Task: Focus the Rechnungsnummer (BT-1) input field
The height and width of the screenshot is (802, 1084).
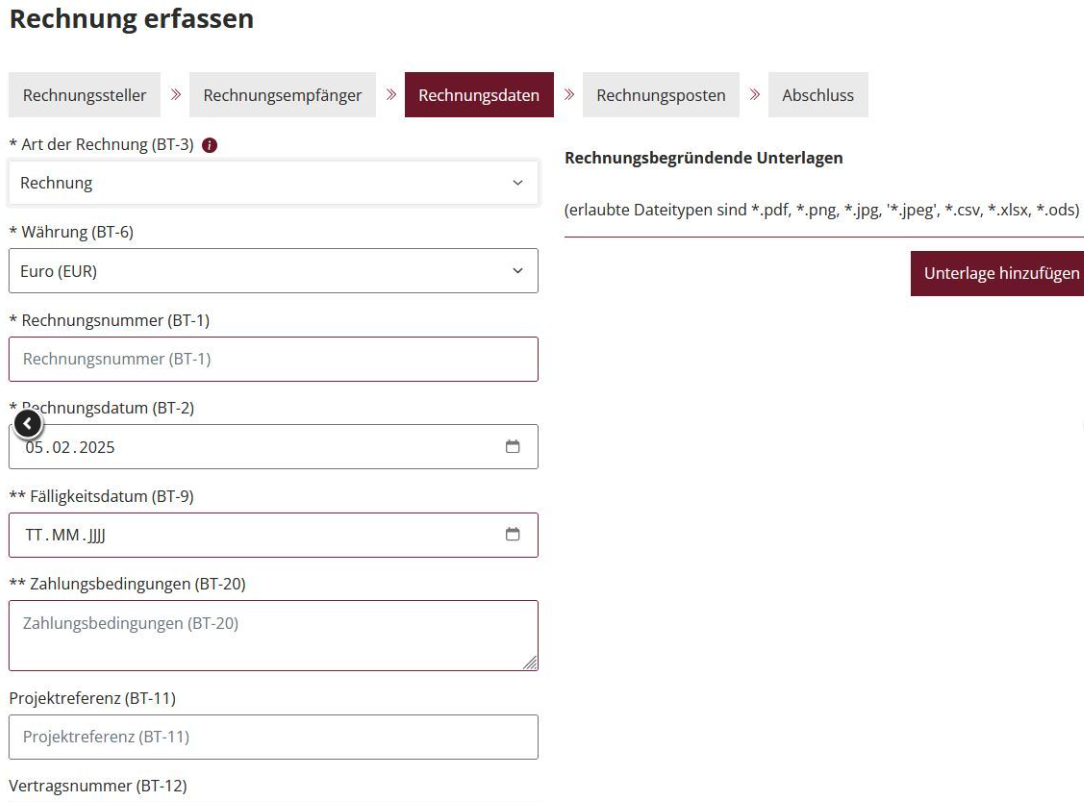Action: [x=273, y=359]
